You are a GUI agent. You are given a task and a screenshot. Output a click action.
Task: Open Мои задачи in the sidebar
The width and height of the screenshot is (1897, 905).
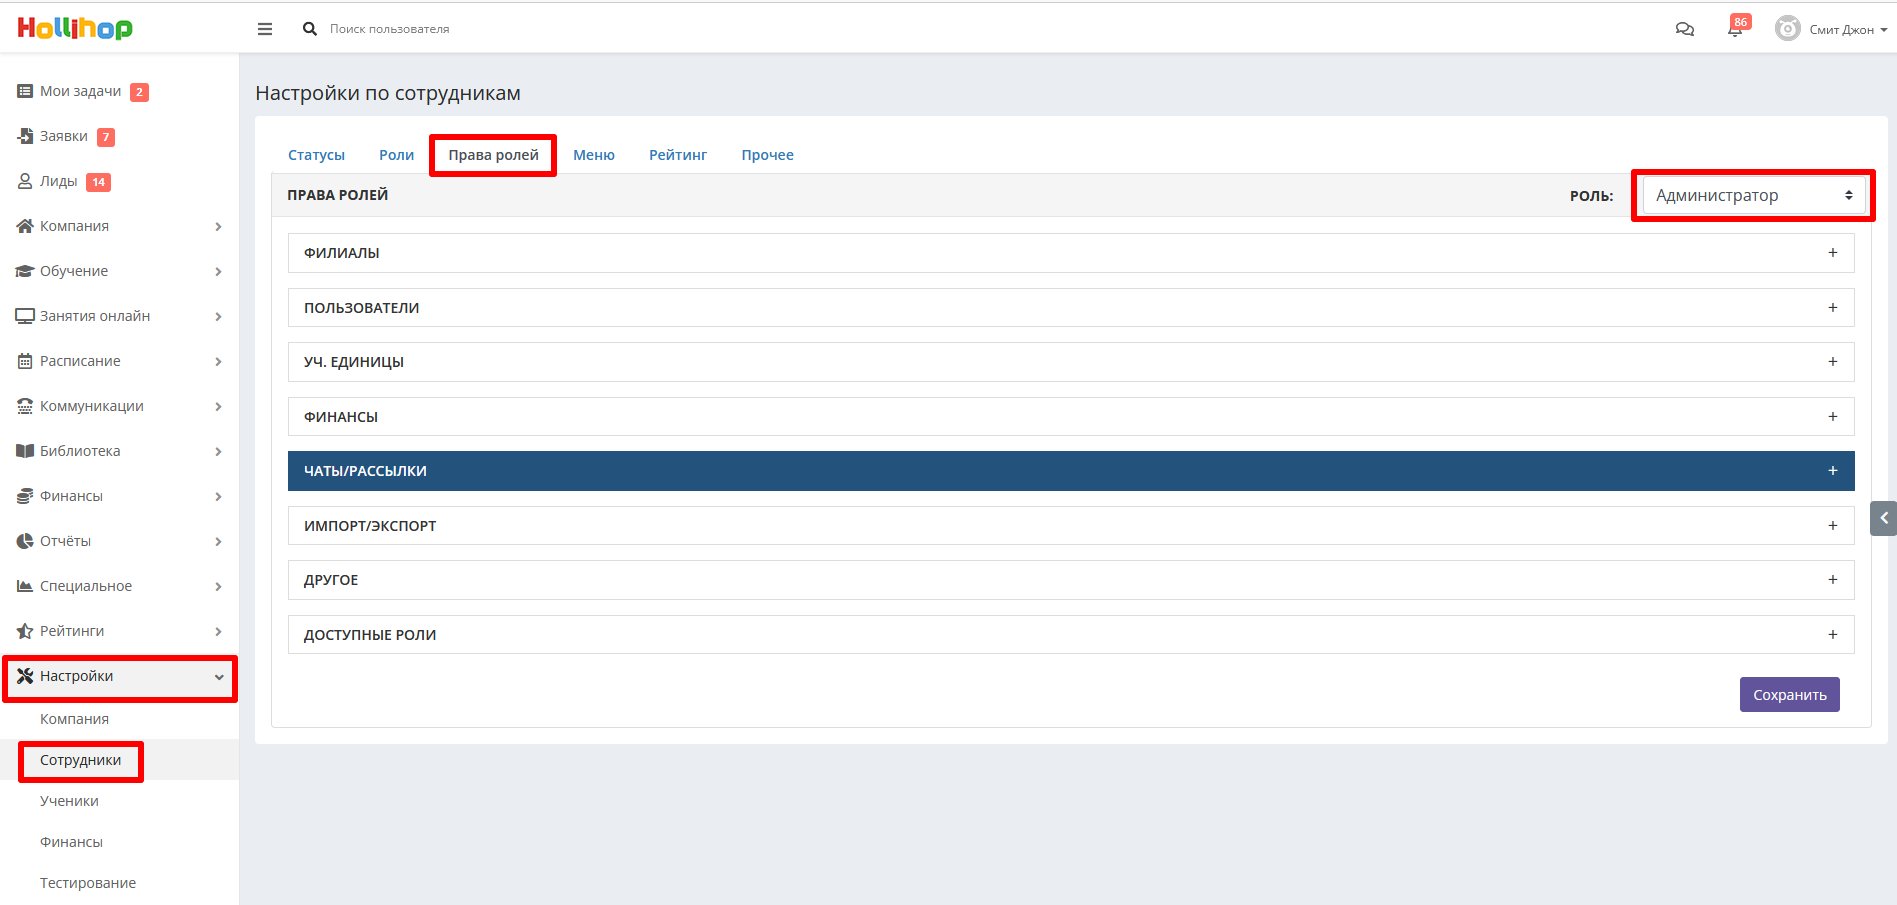point(80,91)
